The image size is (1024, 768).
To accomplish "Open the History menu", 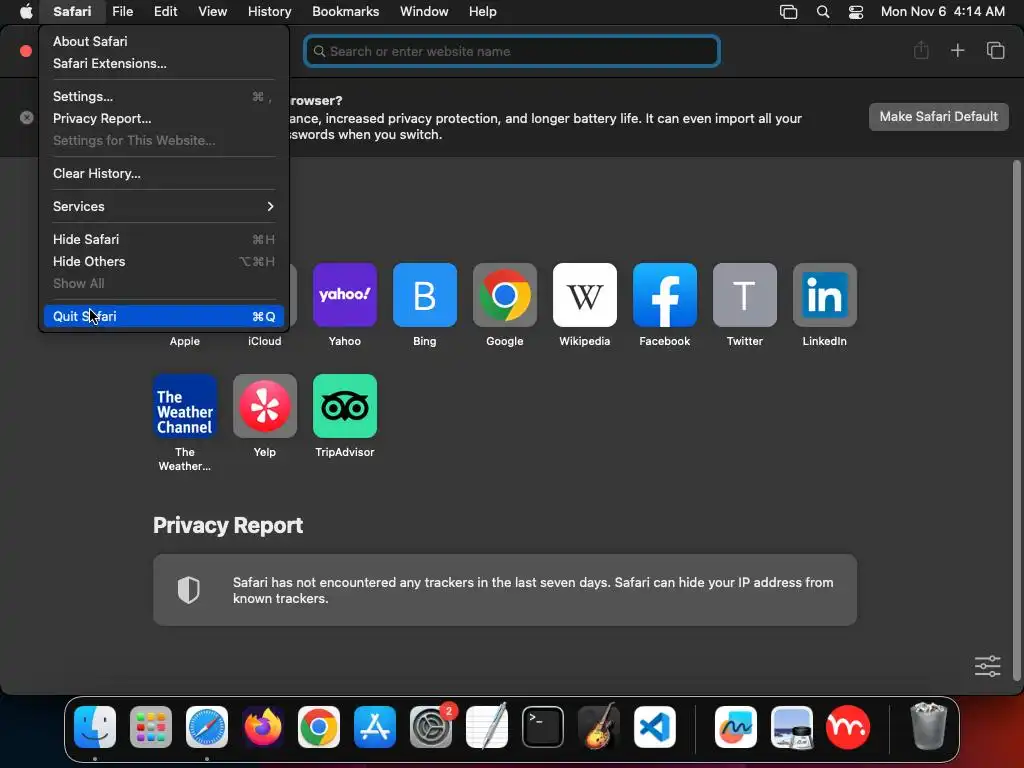I will coord(269,11).
